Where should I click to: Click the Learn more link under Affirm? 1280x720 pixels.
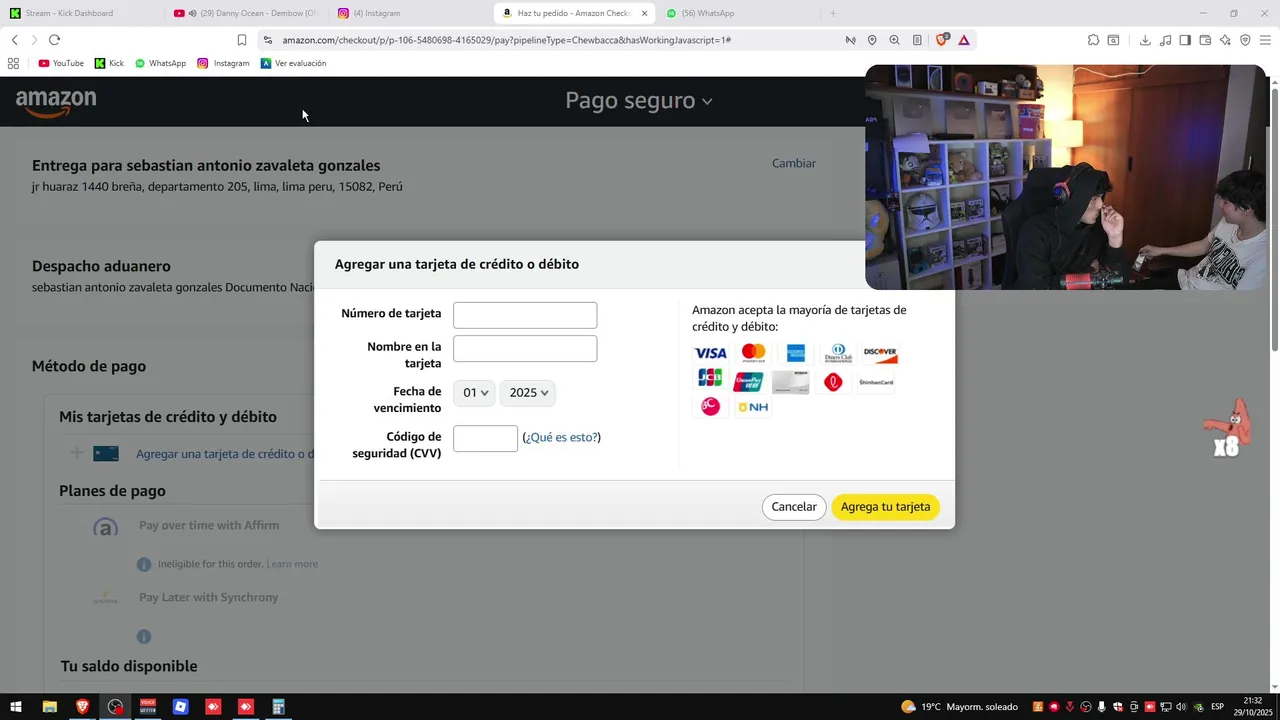(292, 564)
